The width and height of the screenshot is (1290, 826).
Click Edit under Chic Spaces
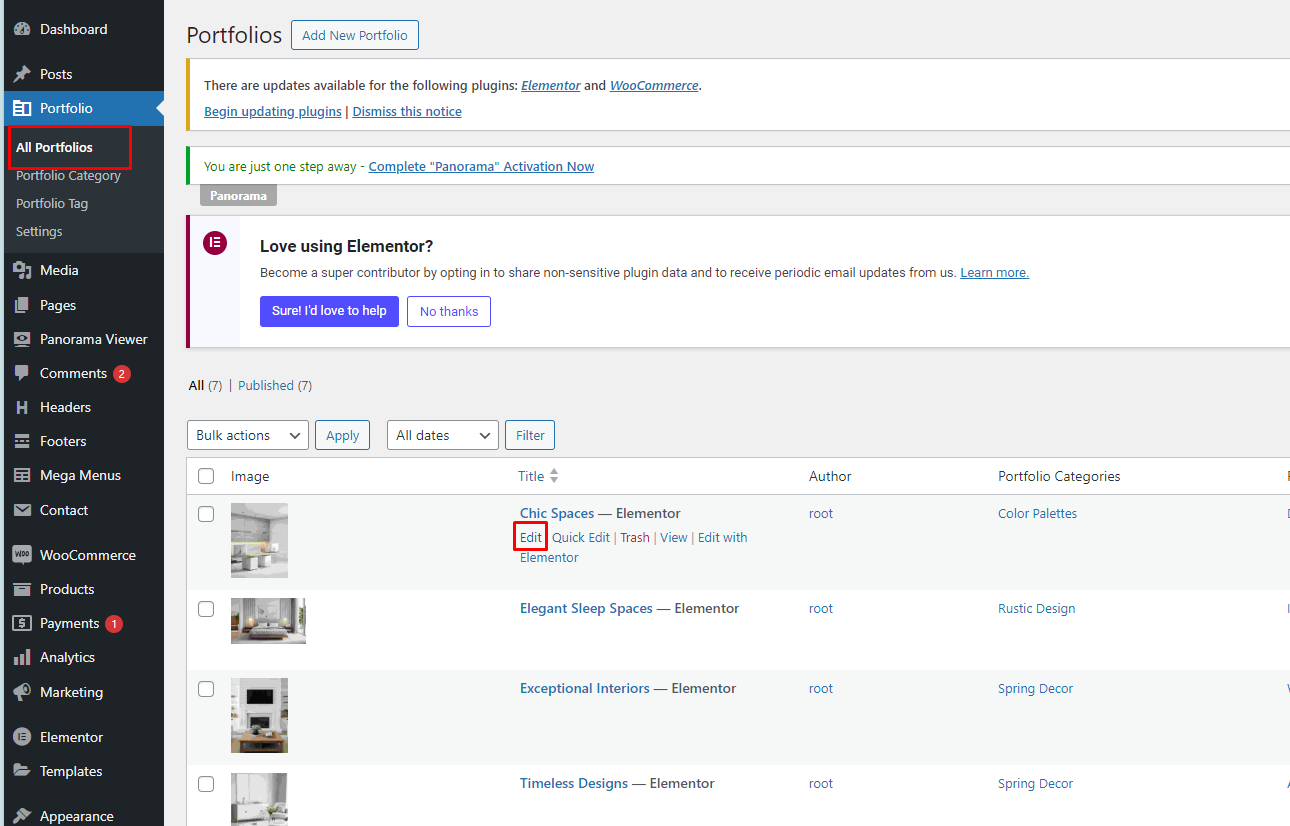(x=531, y=537)
